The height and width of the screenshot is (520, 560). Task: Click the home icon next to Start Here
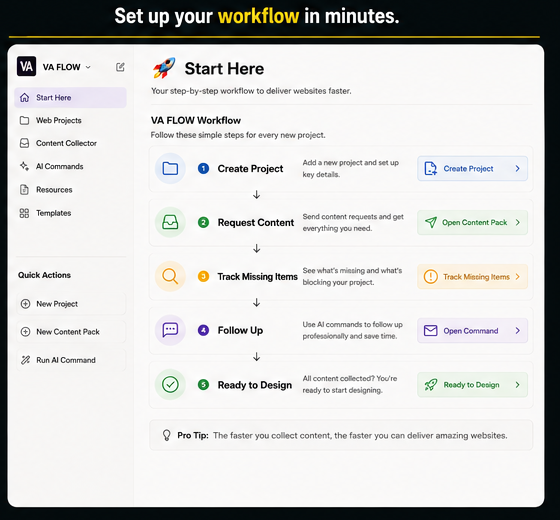24,98
